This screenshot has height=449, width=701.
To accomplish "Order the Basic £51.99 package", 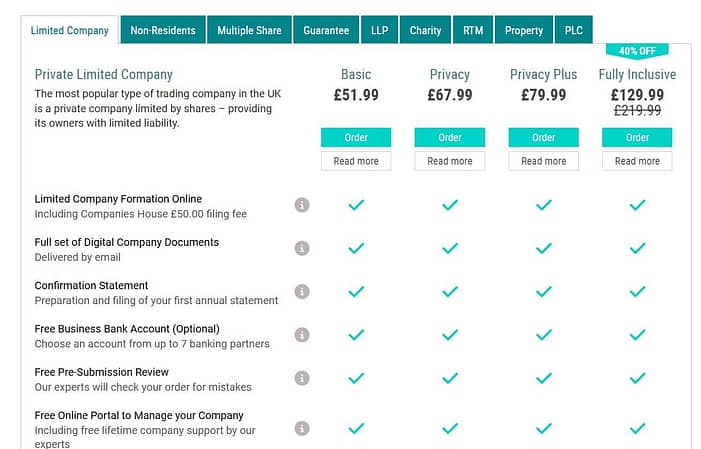I will pos(356,137).
